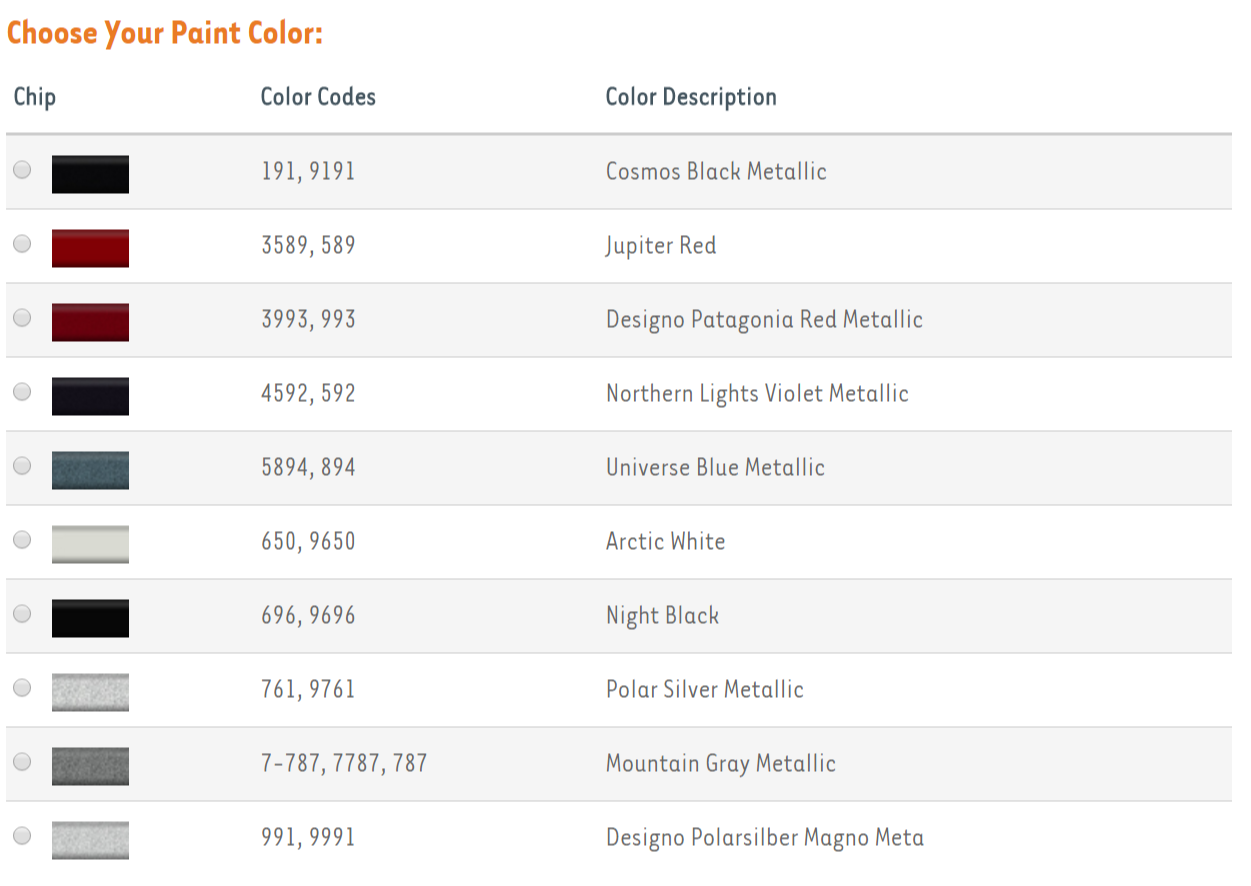Select the Night Black radio button
This screenshot has width=1251, height=886.
pyautogui.click(x=22, y=614)
